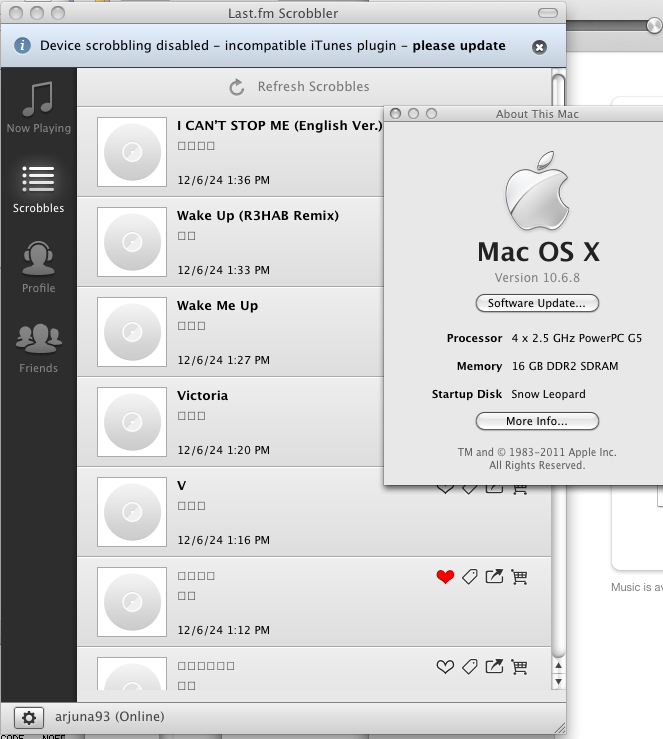
Task: Click the please update link in banner
Action: click(x=459, y=46)
